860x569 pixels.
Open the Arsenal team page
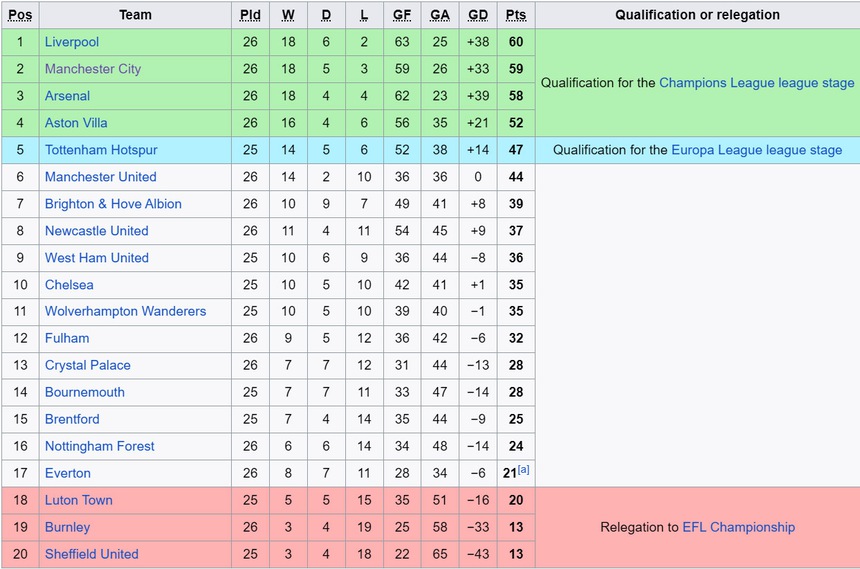pyautogui.click(x=67, y=96)
